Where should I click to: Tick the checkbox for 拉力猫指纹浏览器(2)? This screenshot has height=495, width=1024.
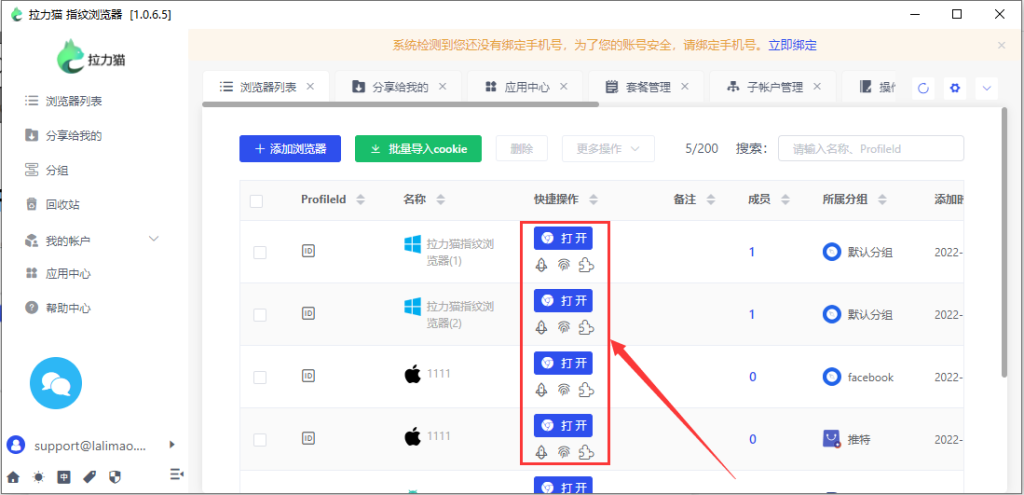click(x=260, y=315)
